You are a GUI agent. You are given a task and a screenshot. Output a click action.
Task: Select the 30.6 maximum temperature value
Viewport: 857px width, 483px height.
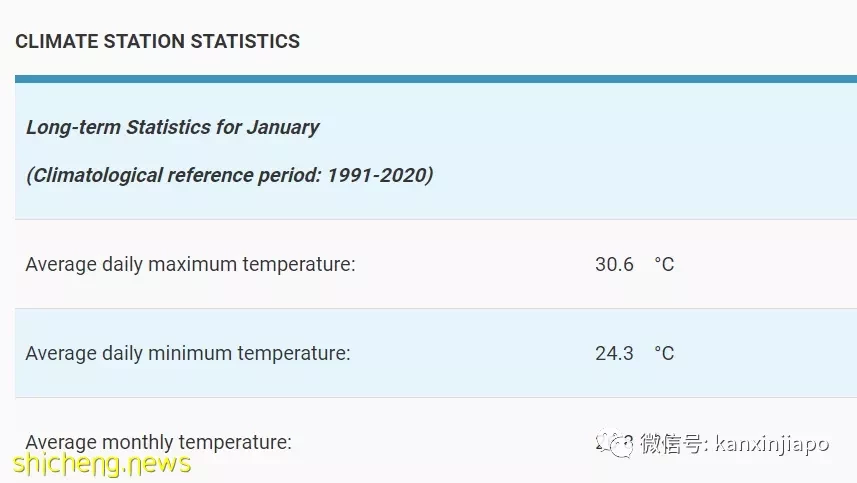coord(614,264)
